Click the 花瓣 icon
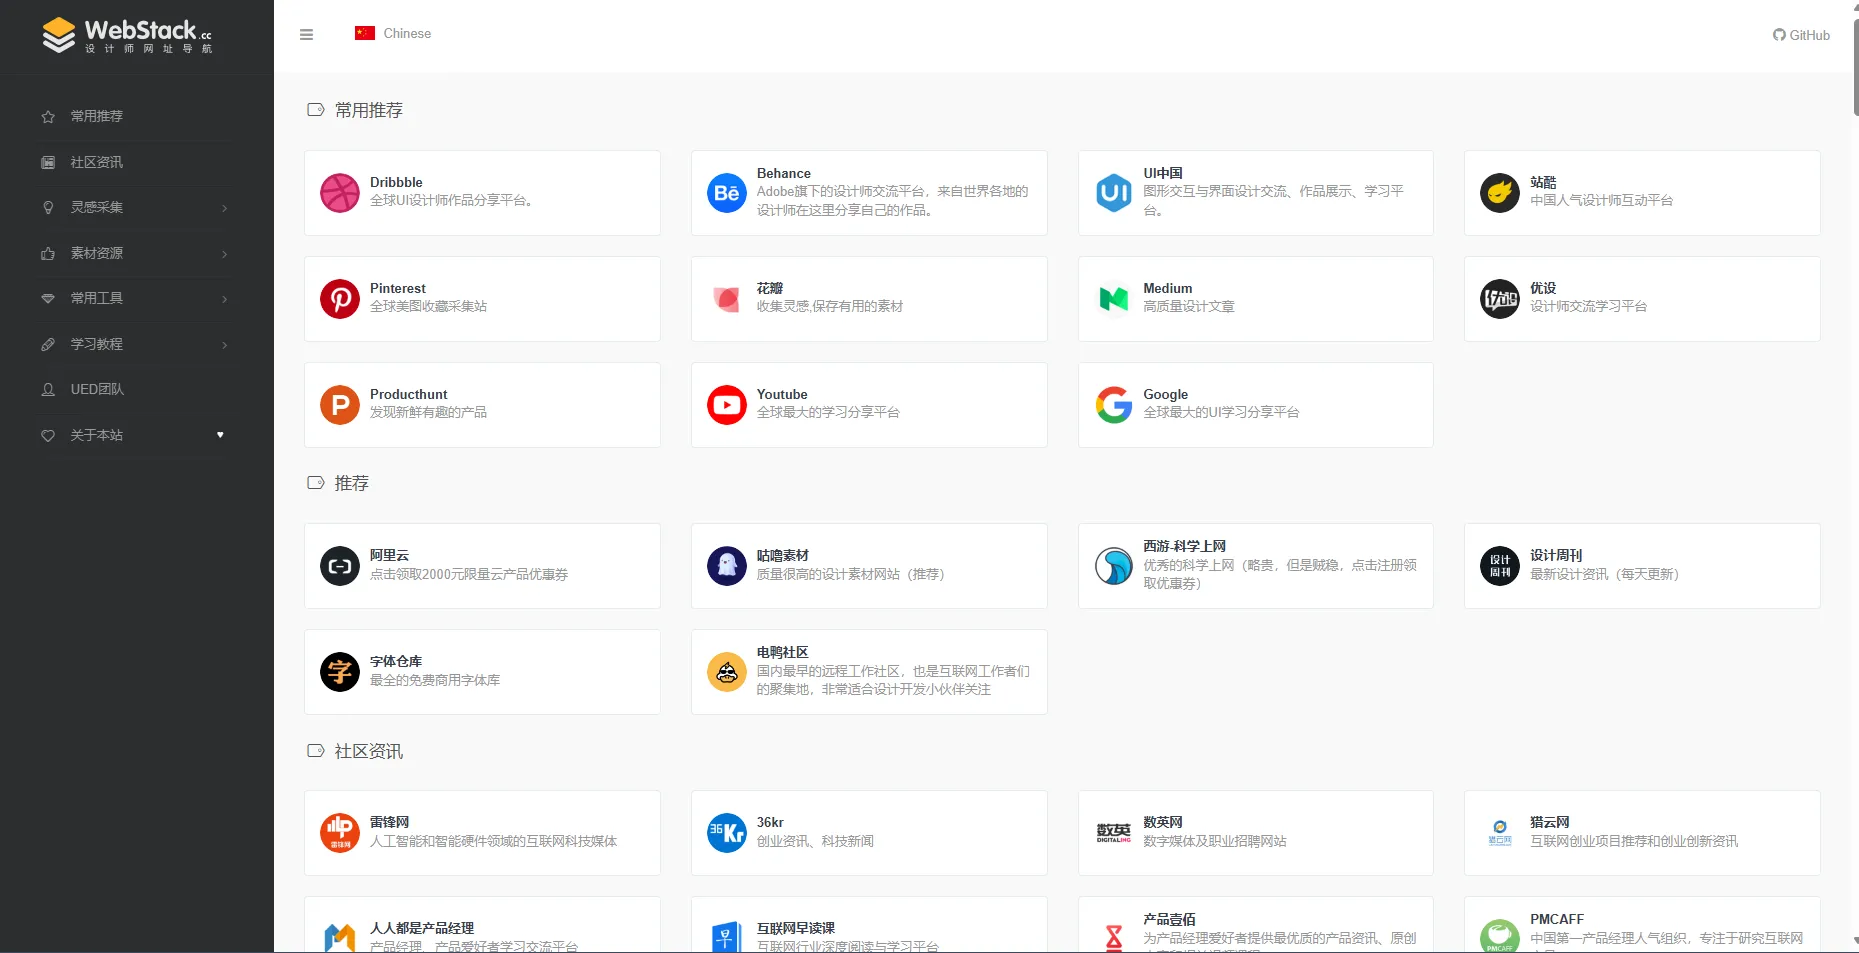This screenshot has height=953, width=1859. click(x=727, y=299)
